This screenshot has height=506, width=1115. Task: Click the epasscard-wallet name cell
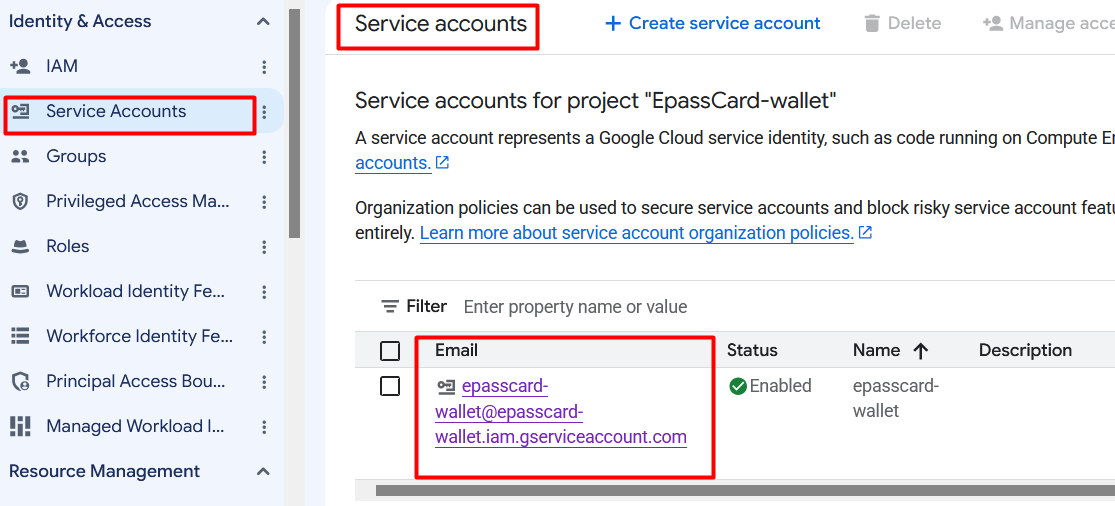pyautogui.click(x=896, y=399)
